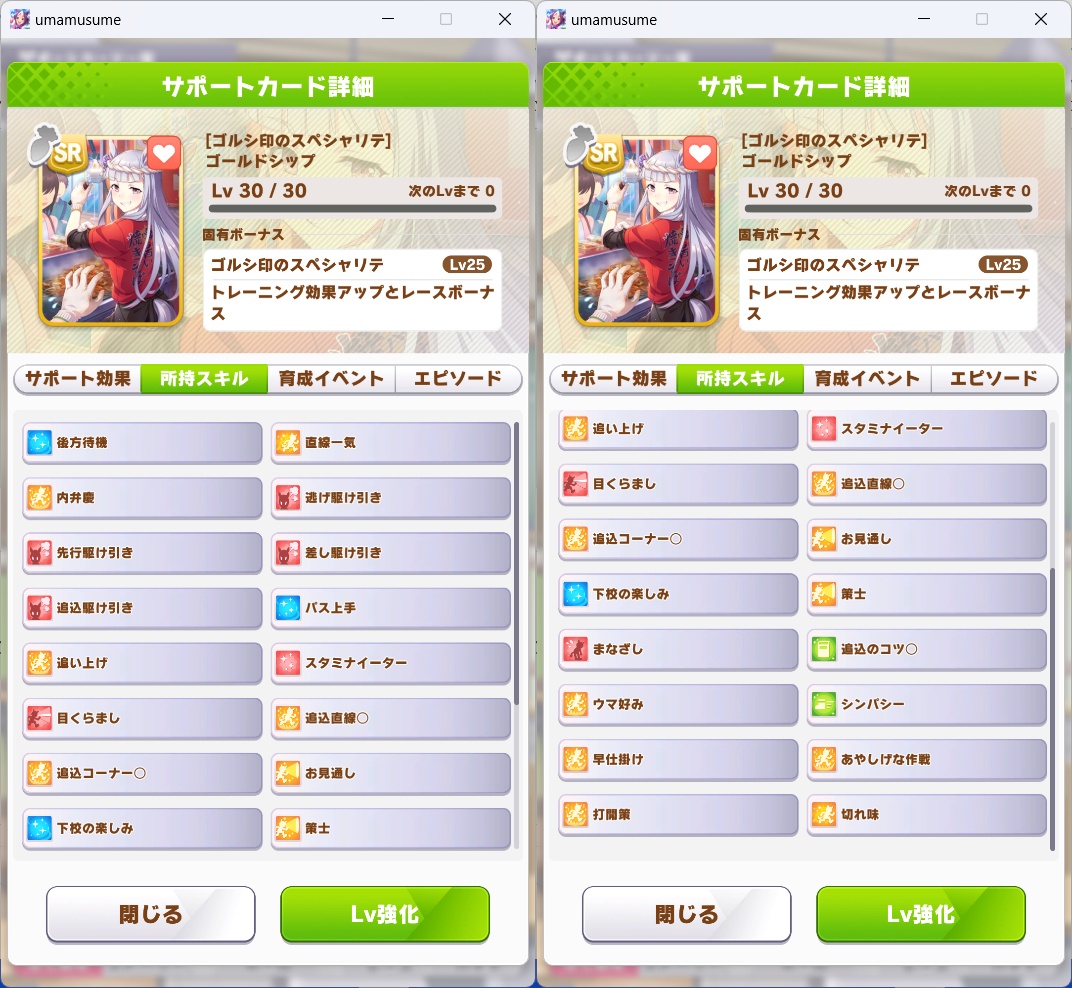Click the Gold Ship card thumbnail on left
The image size is (1072, 988).
[x=112, y=229]
